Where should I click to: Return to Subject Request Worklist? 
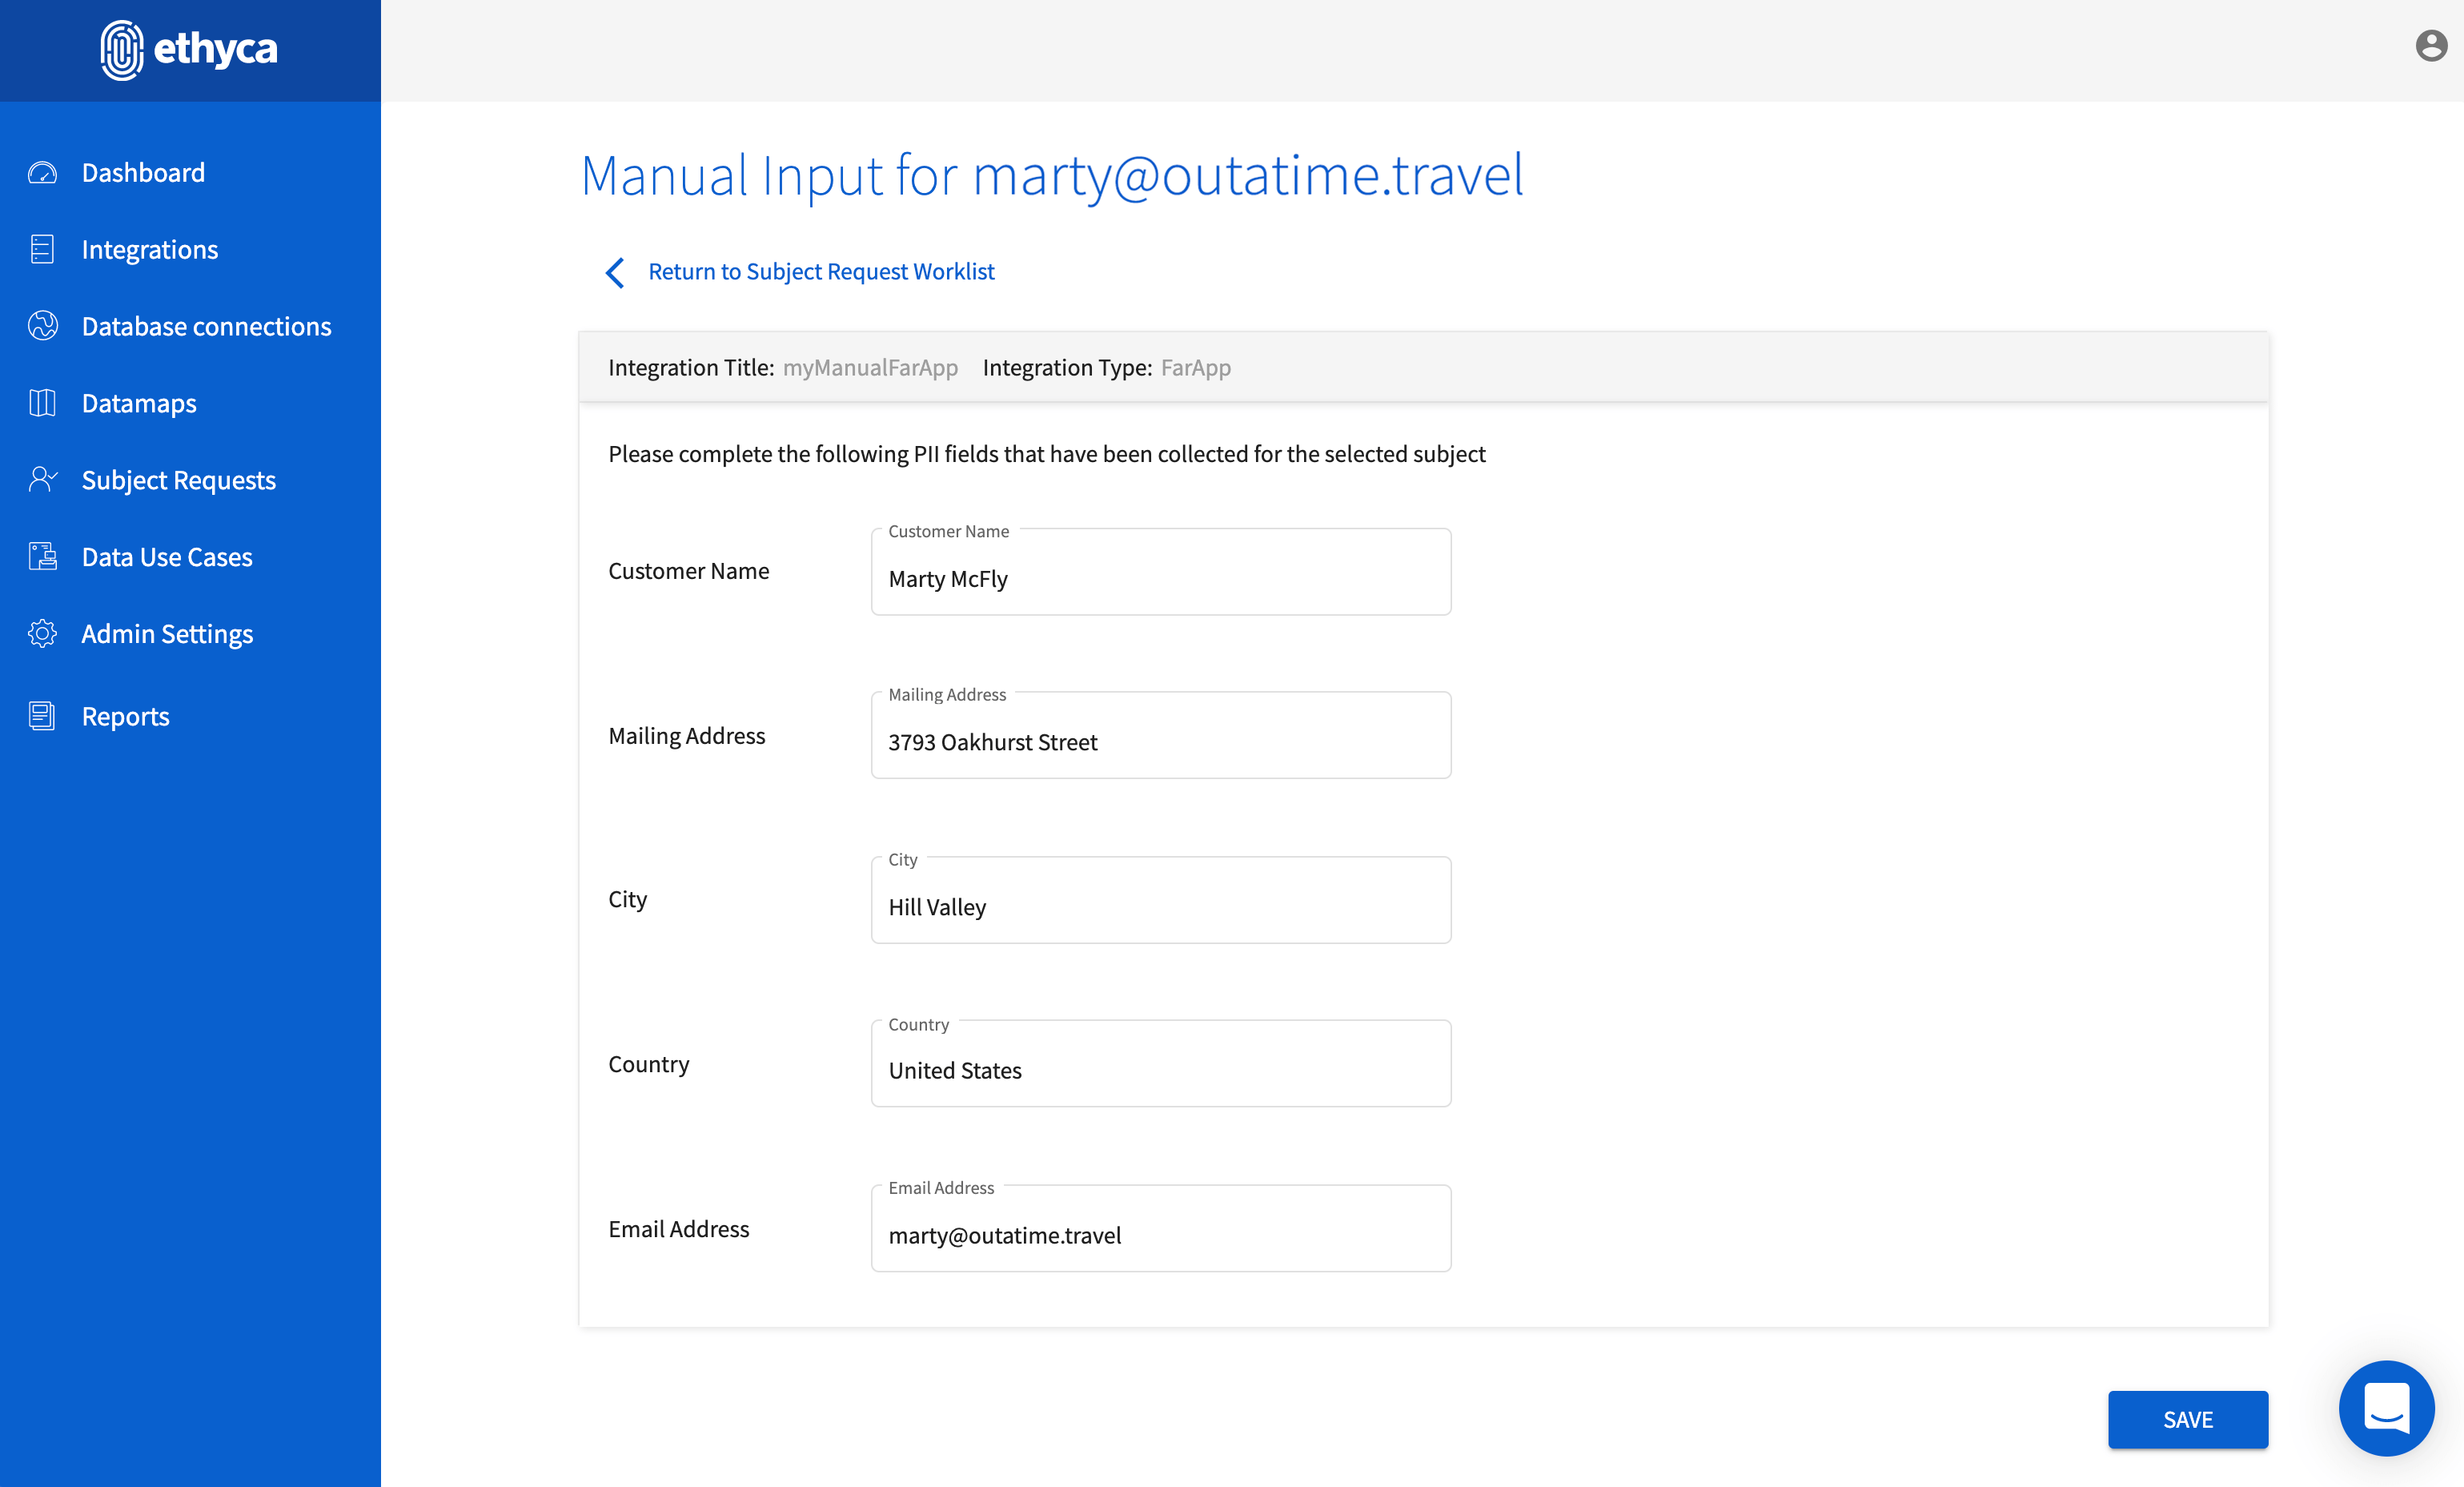[821, 272]
